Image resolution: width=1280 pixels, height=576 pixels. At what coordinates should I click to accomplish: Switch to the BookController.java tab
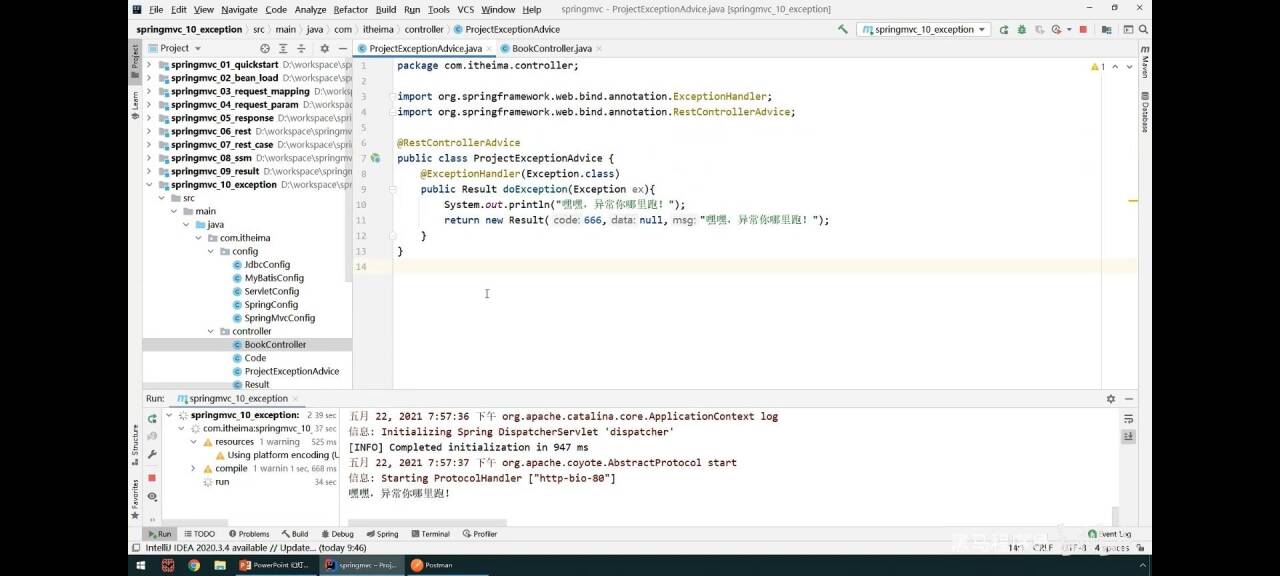551,48
